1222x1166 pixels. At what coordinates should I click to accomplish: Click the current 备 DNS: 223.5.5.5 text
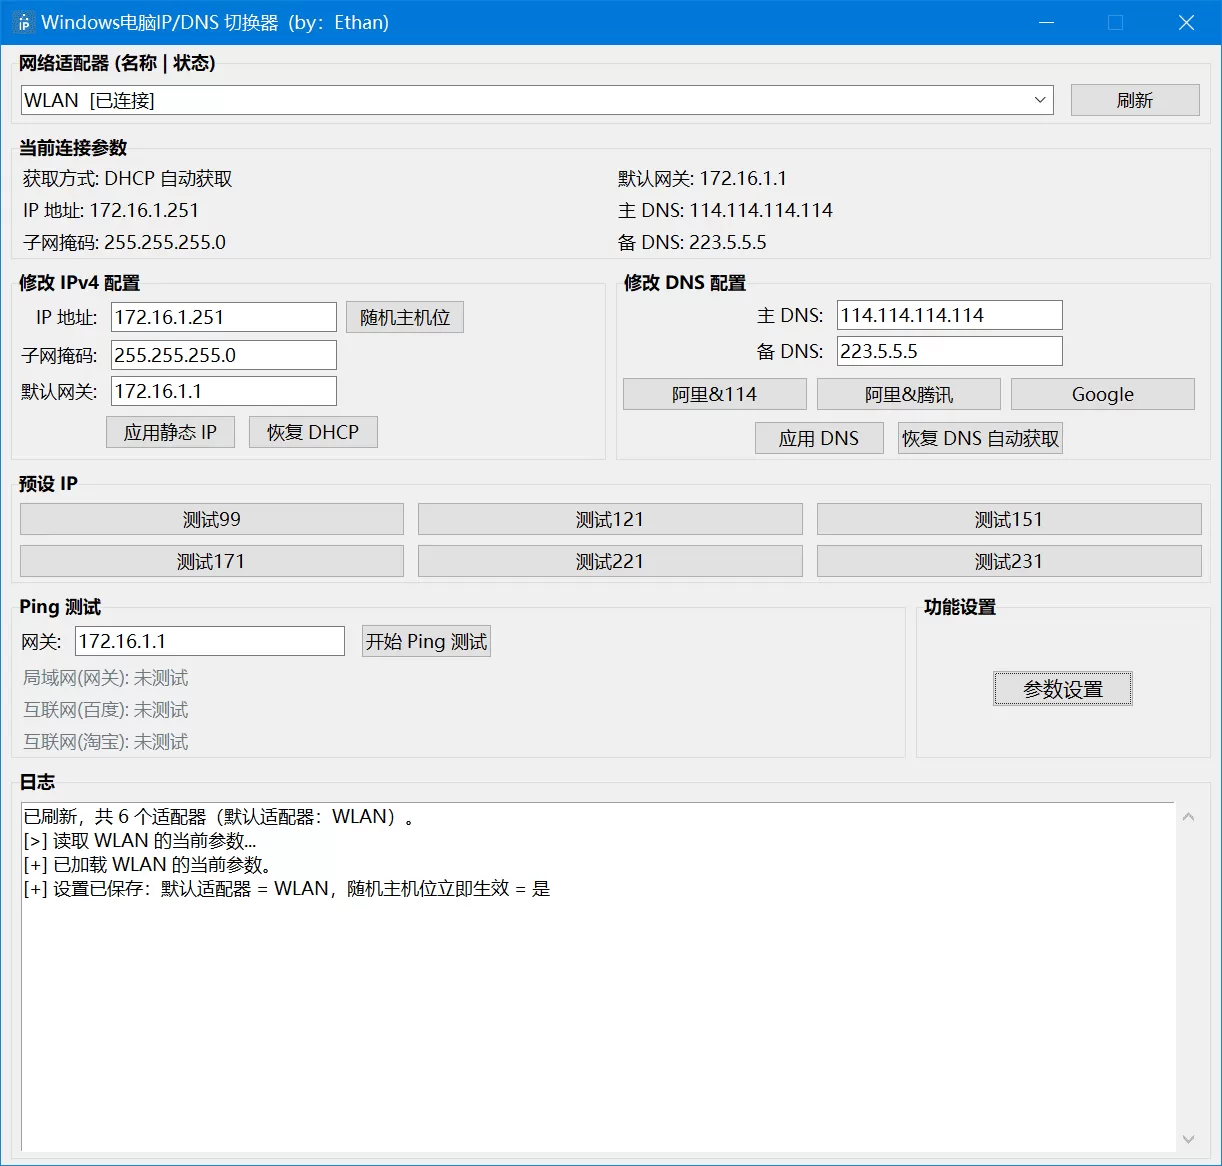click(x=692, y=242)
